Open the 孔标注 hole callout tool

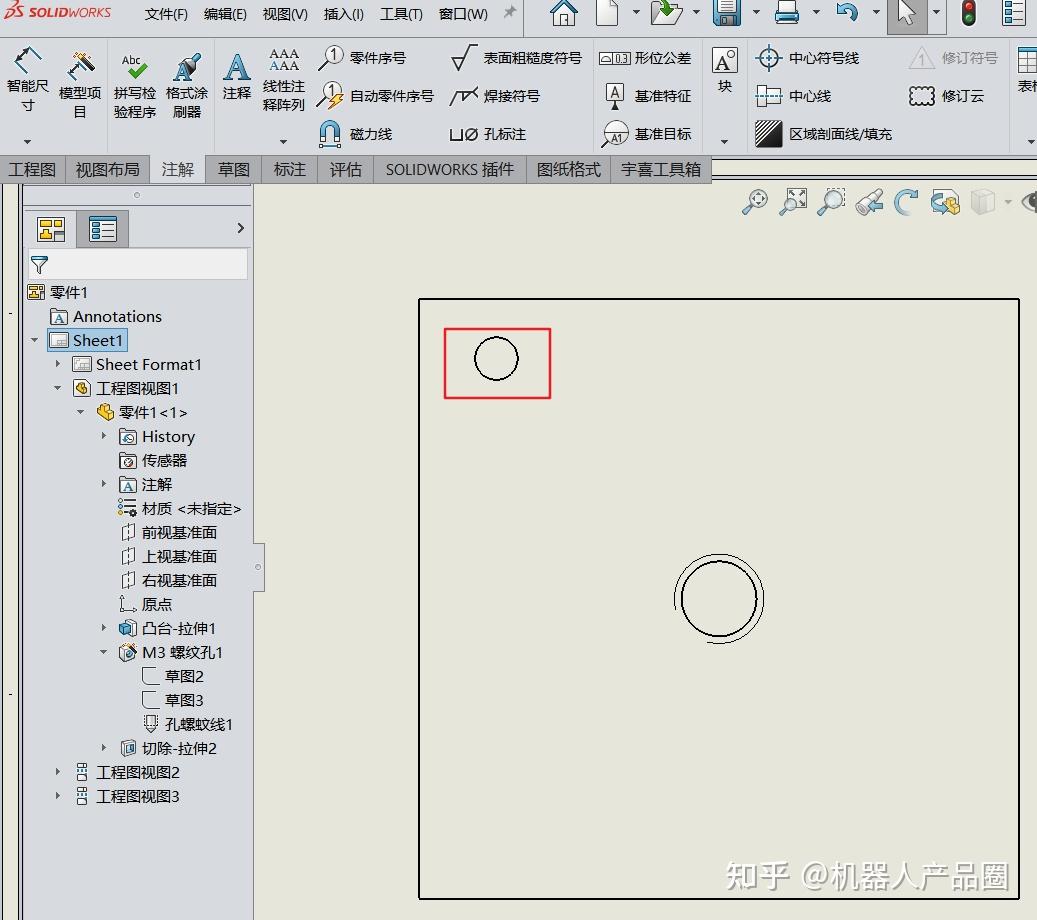(x=488, y=133)
